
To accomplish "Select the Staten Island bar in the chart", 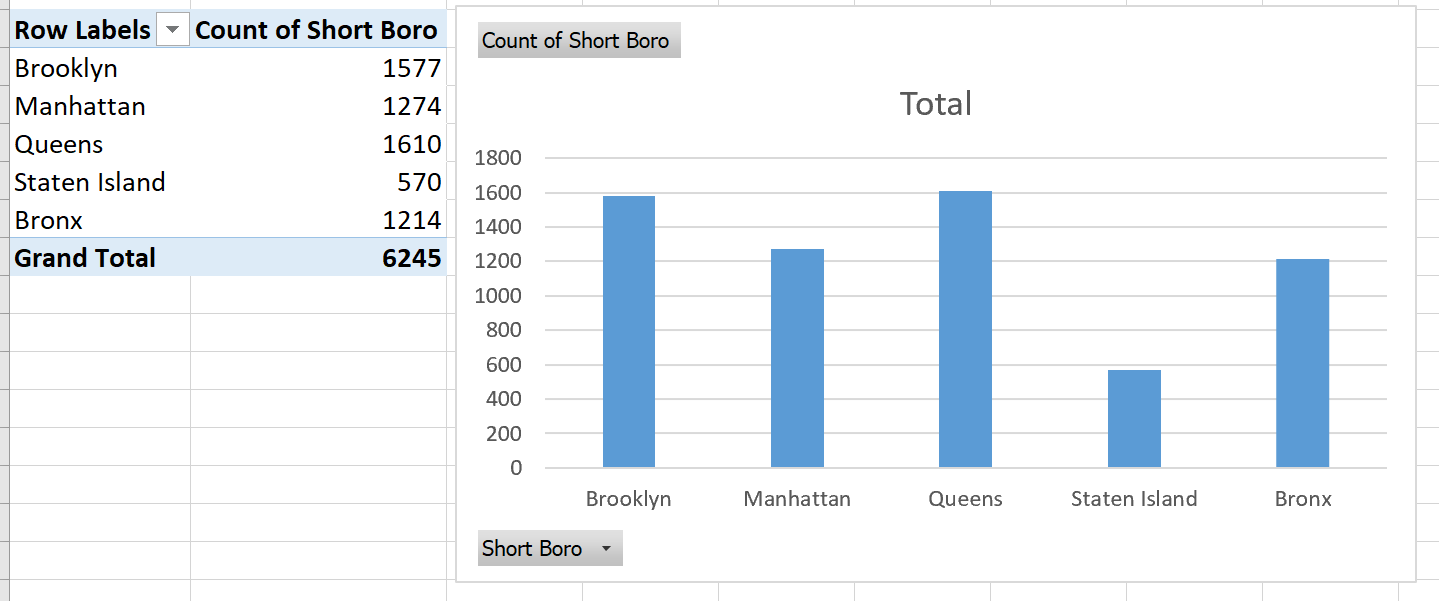I will [1134, 419].
